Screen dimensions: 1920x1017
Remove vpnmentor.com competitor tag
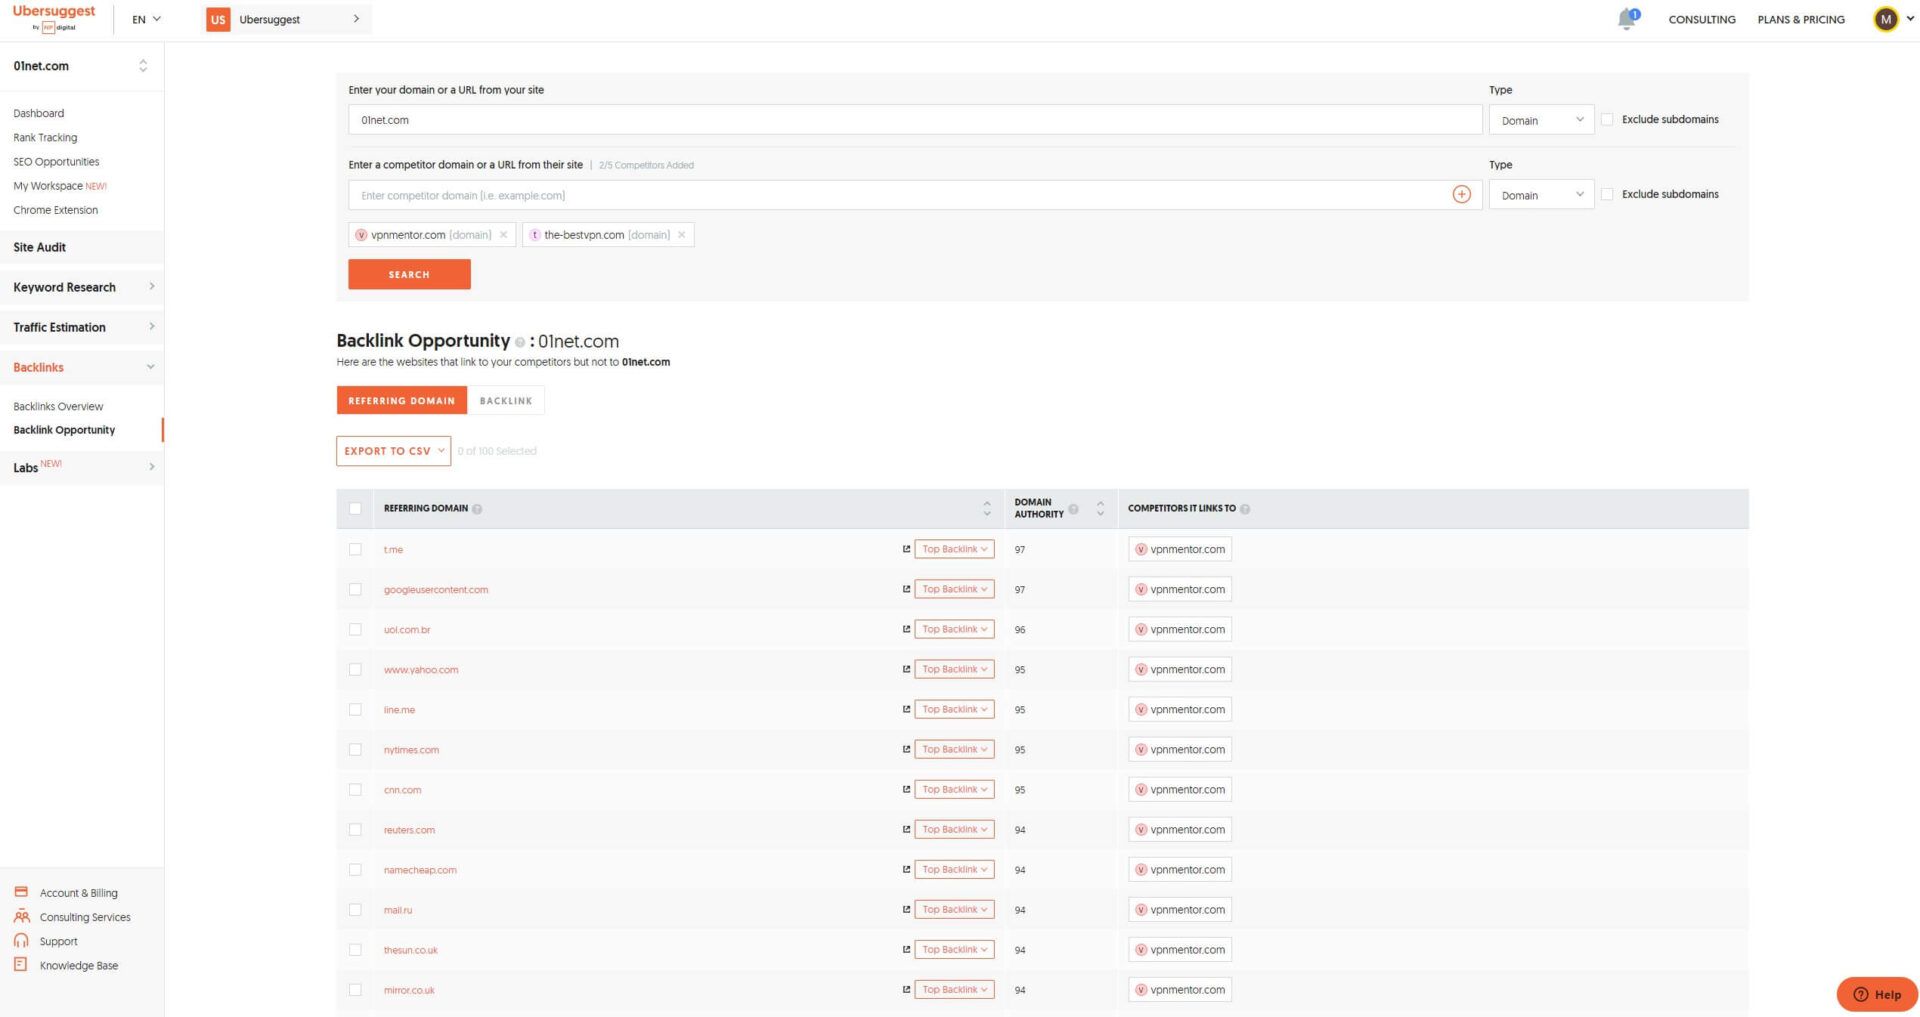click(x=503, y=235)
